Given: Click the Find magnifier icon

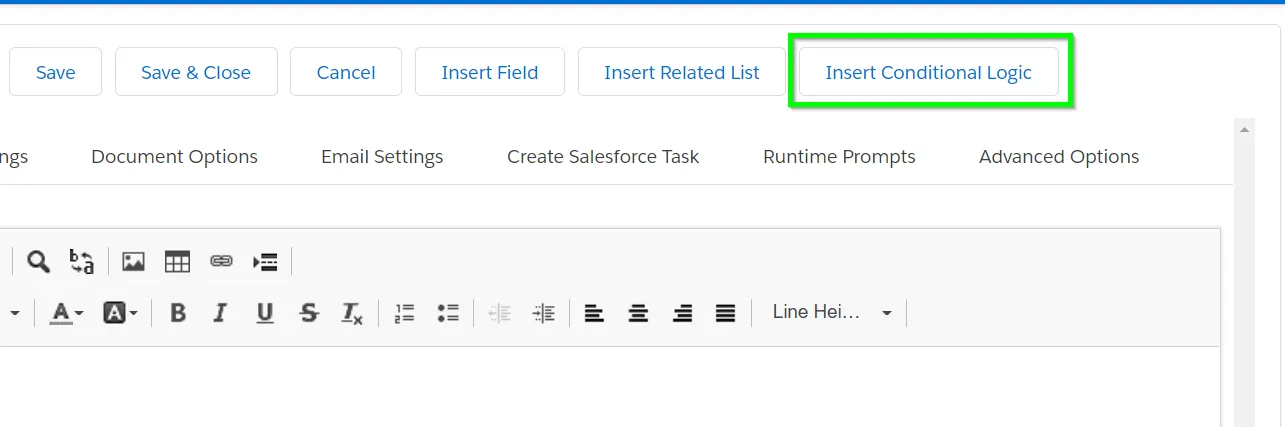Looking at the screenshot, I should point(38,262).
